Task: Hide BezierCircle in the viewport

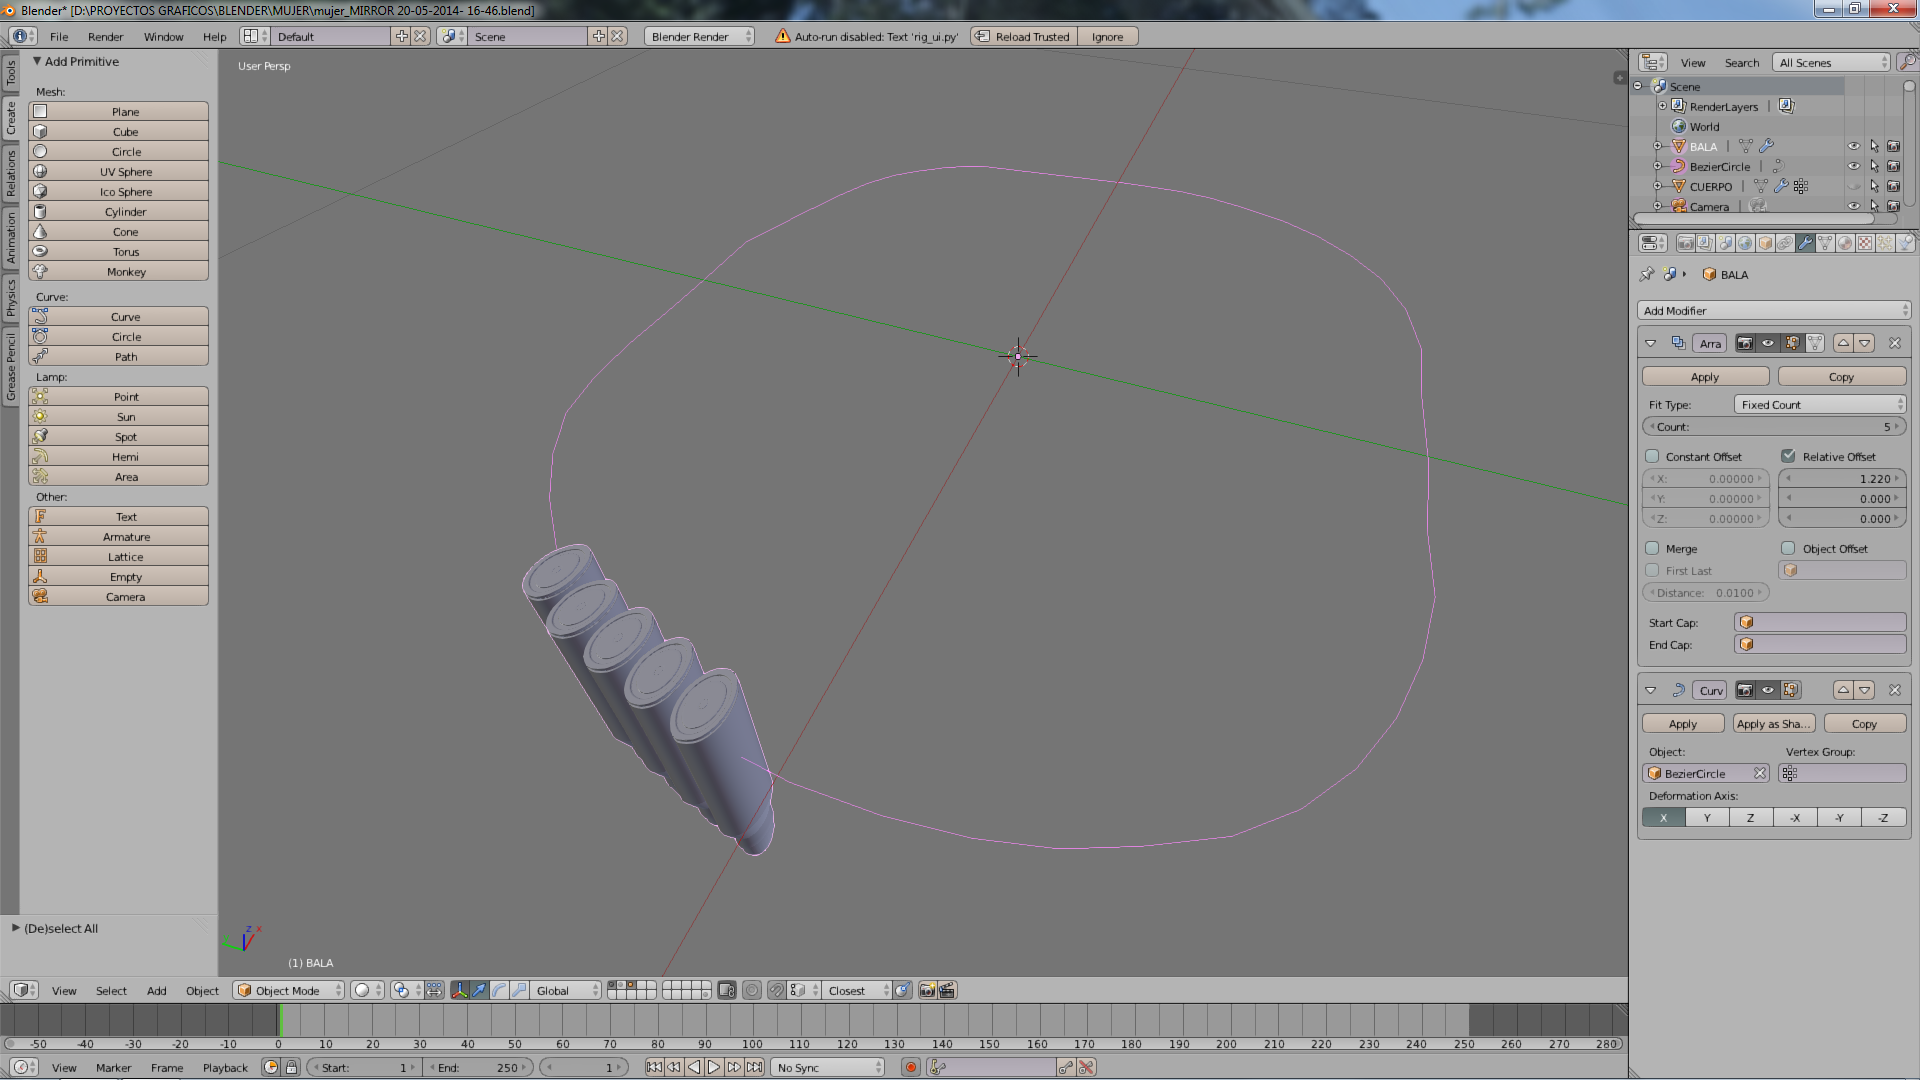Action: click(1853, 167)
